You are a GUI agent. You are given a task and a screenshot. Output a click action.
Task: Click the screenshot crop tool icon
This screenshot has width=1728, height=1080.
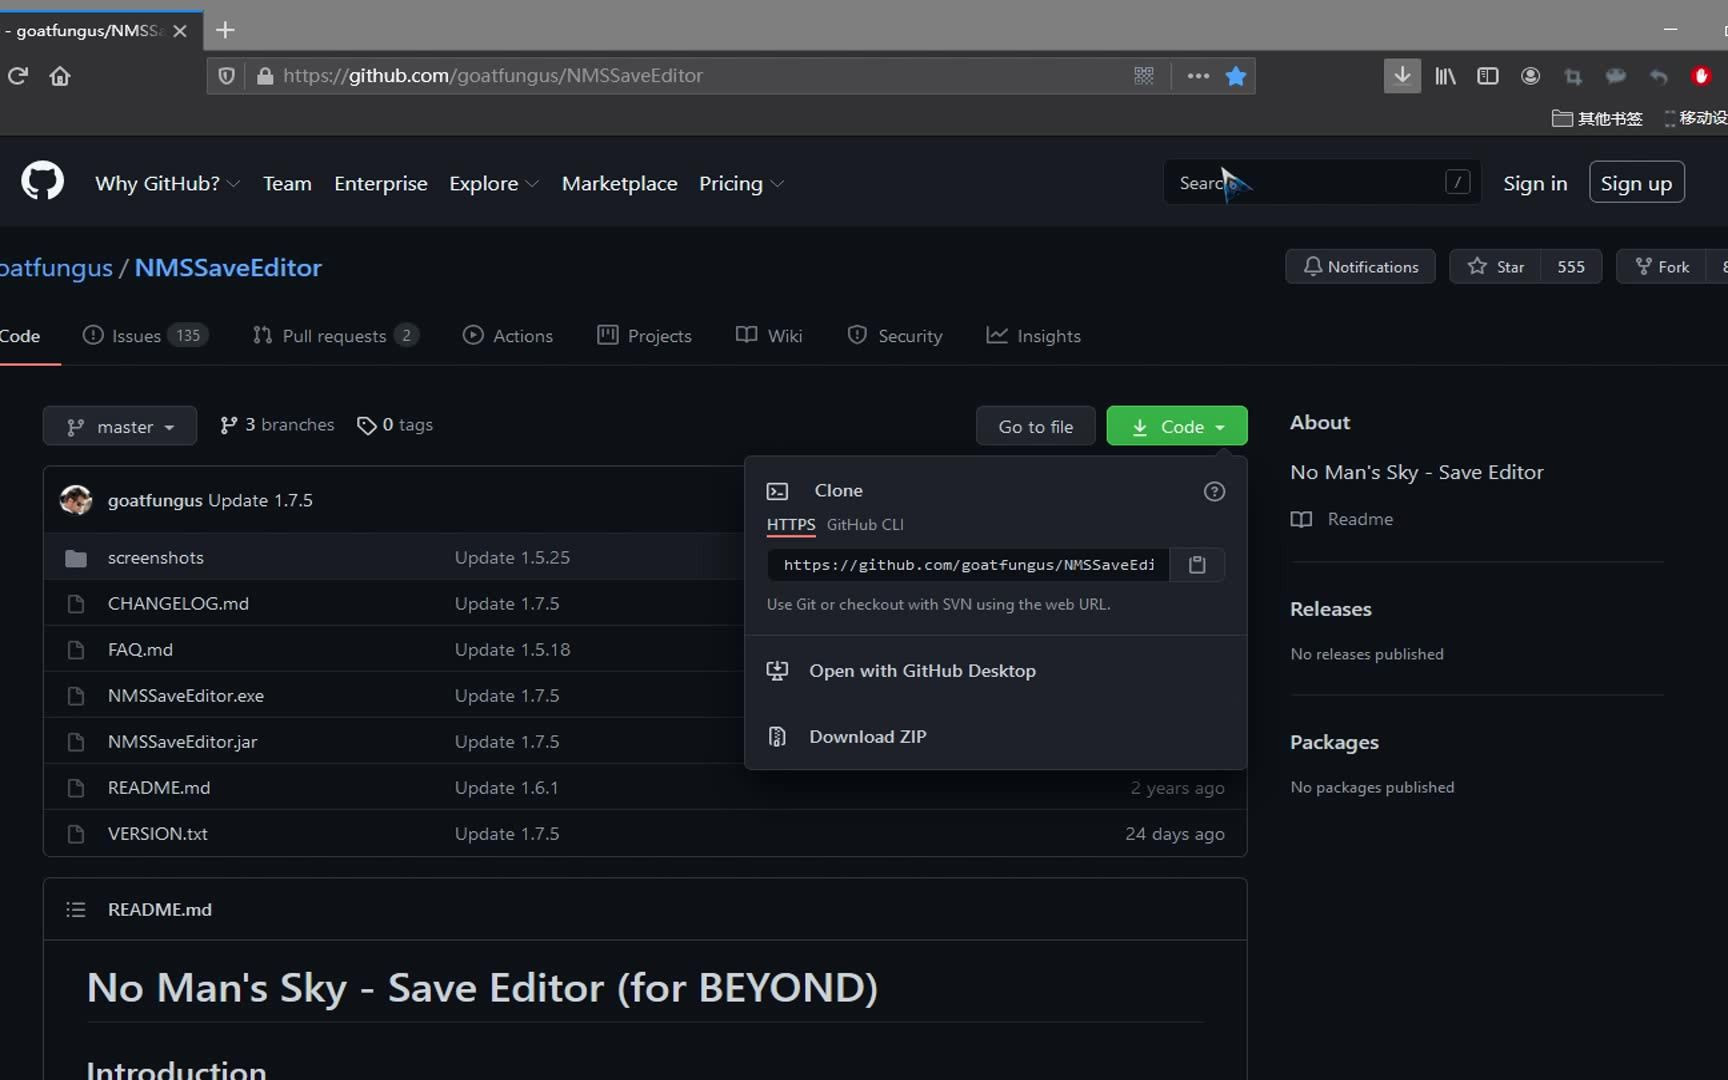[1573, 76]
